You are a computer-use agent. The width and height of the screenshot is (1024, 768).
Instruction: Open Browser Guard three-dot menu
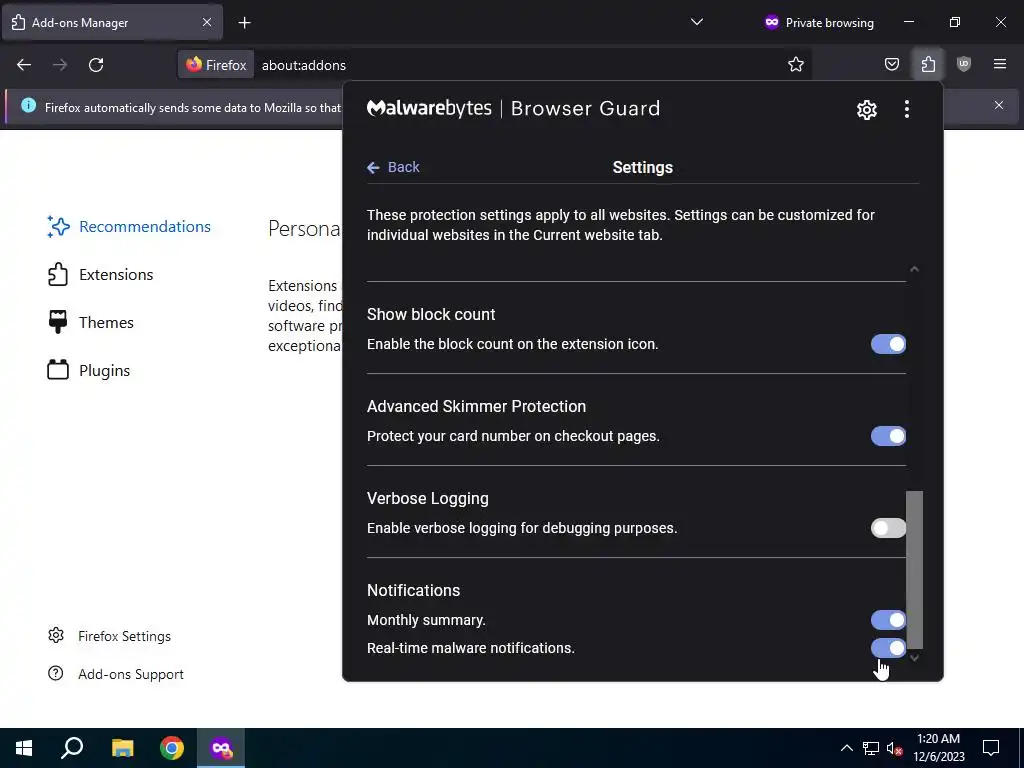906,109
